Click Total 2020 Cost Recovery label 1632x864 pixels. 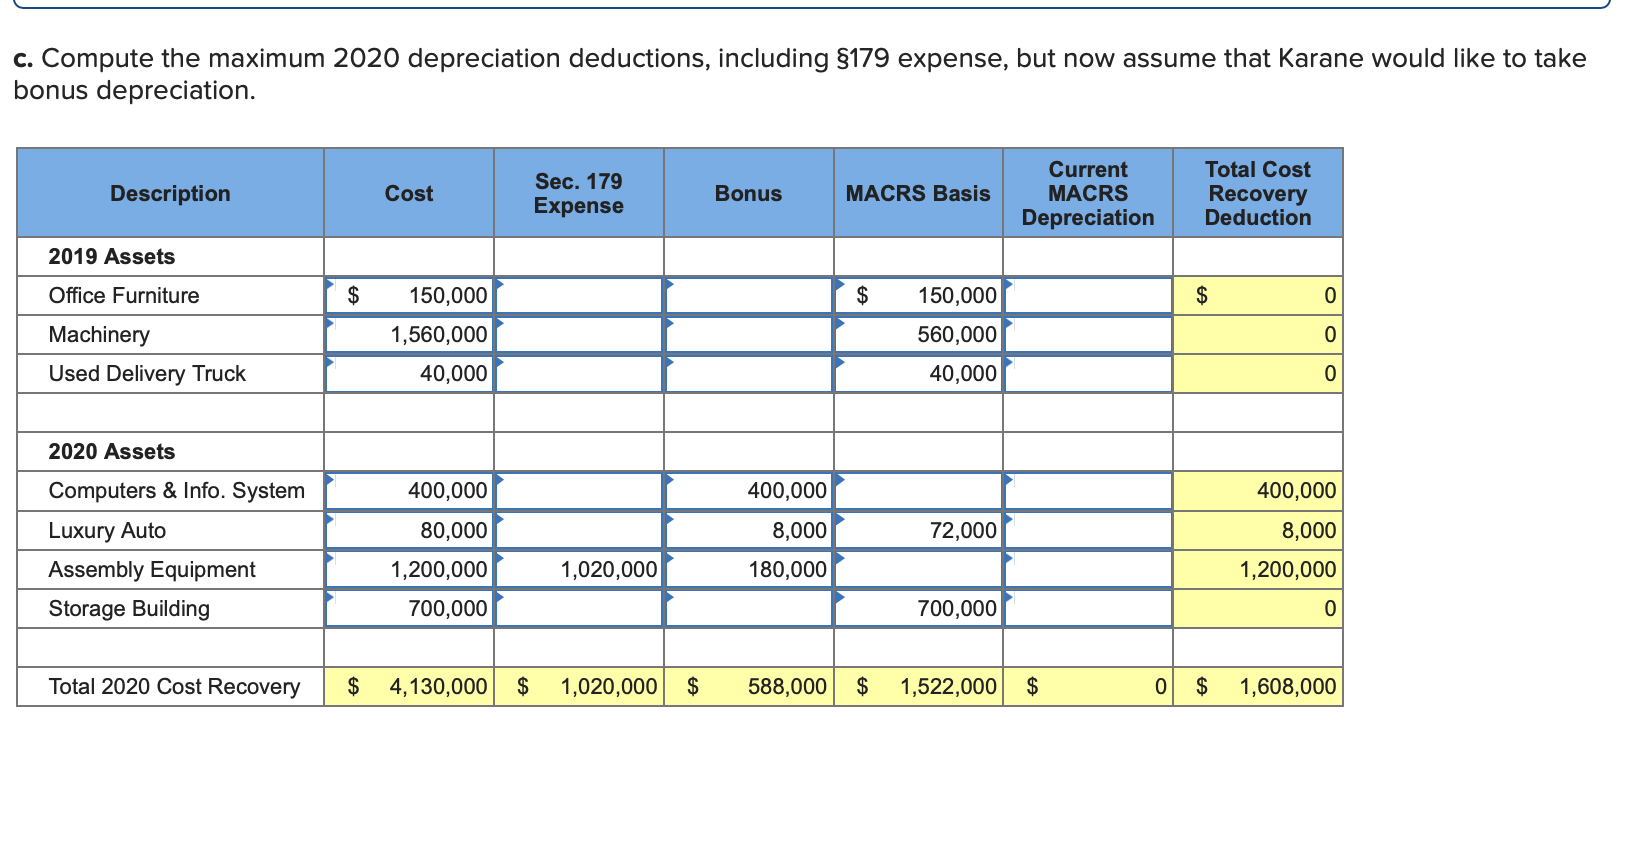pos(174,686)
